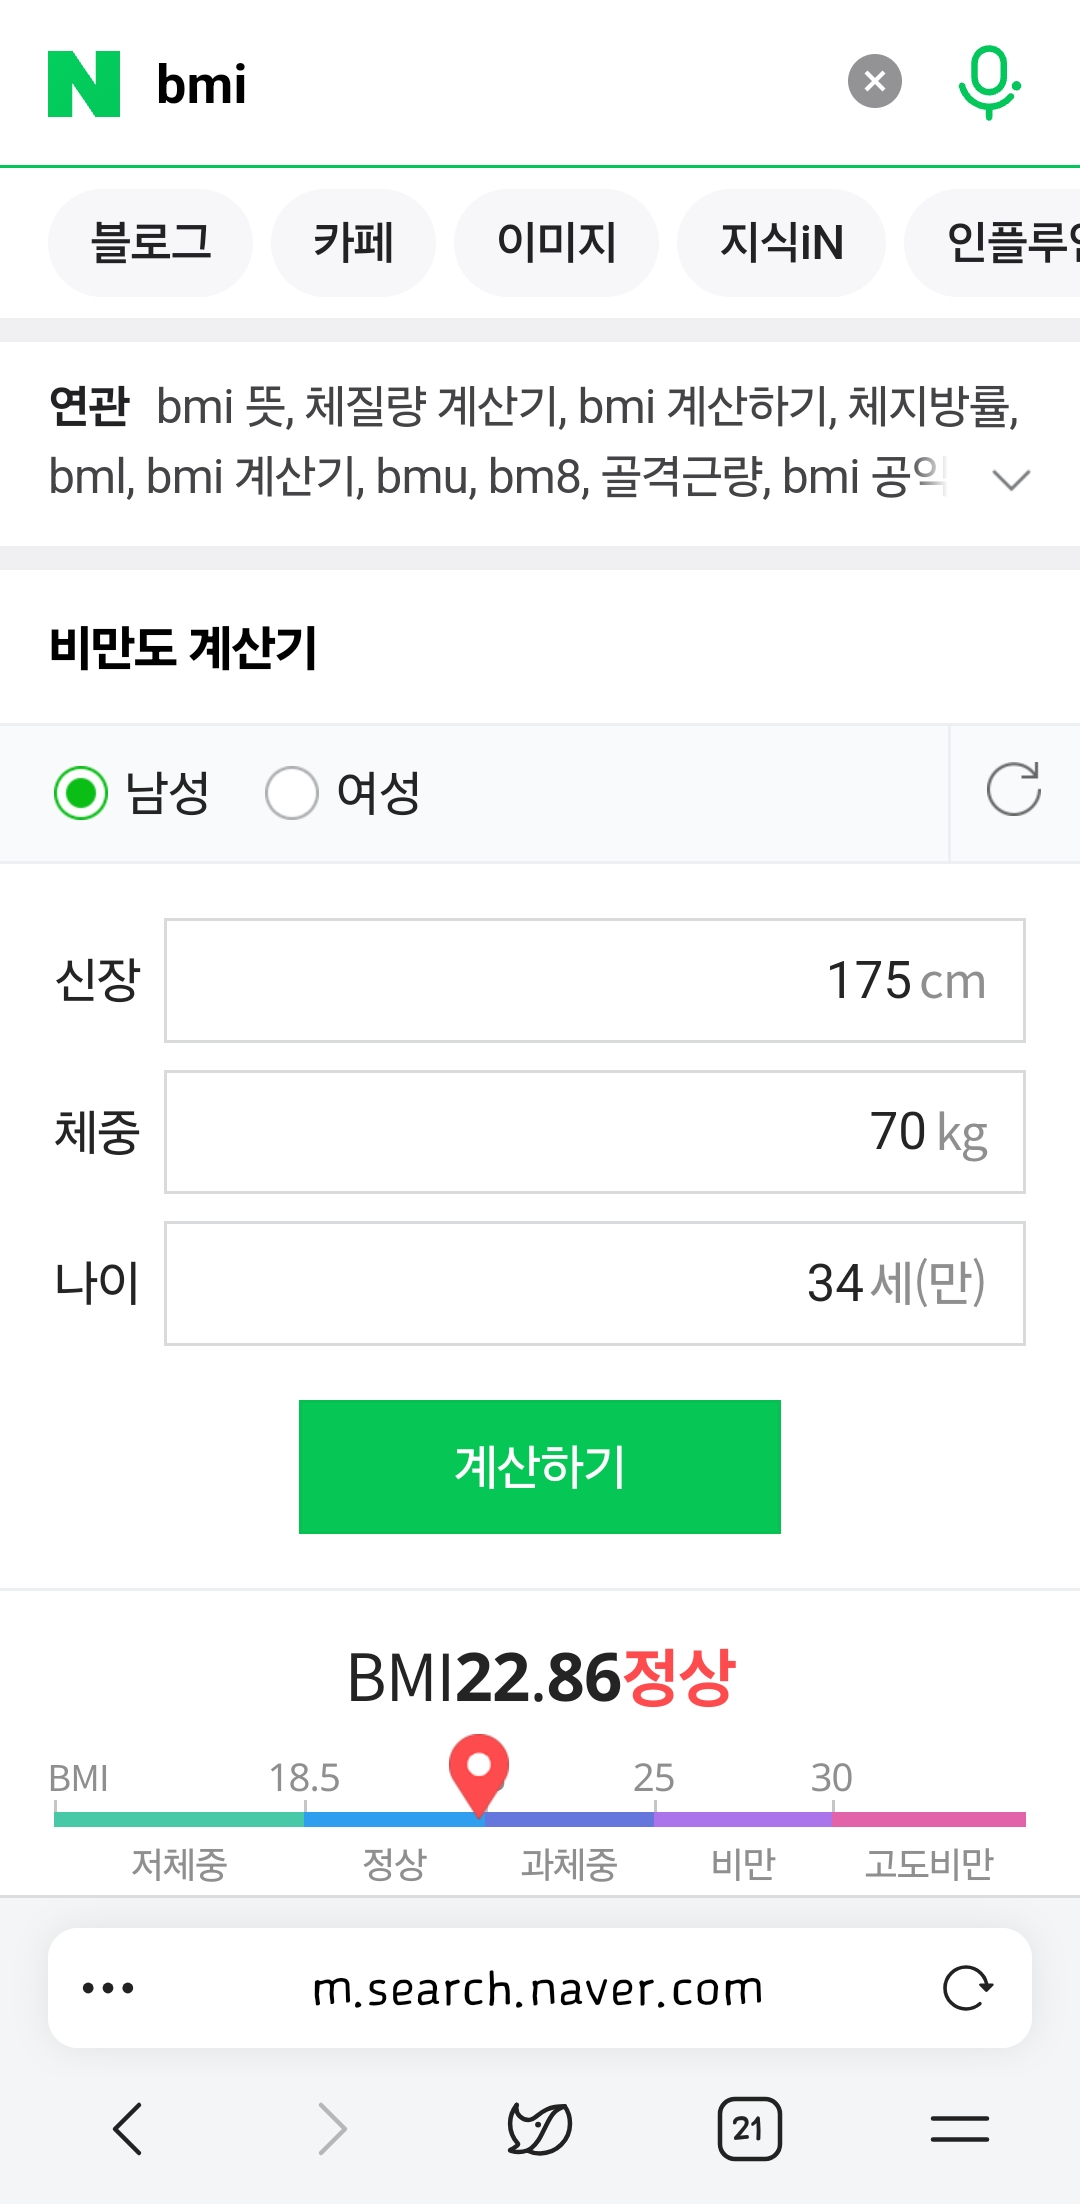Reset the BMI calculator with refresh icon
The image size is (1080, 2204).
click(1014, 790)
